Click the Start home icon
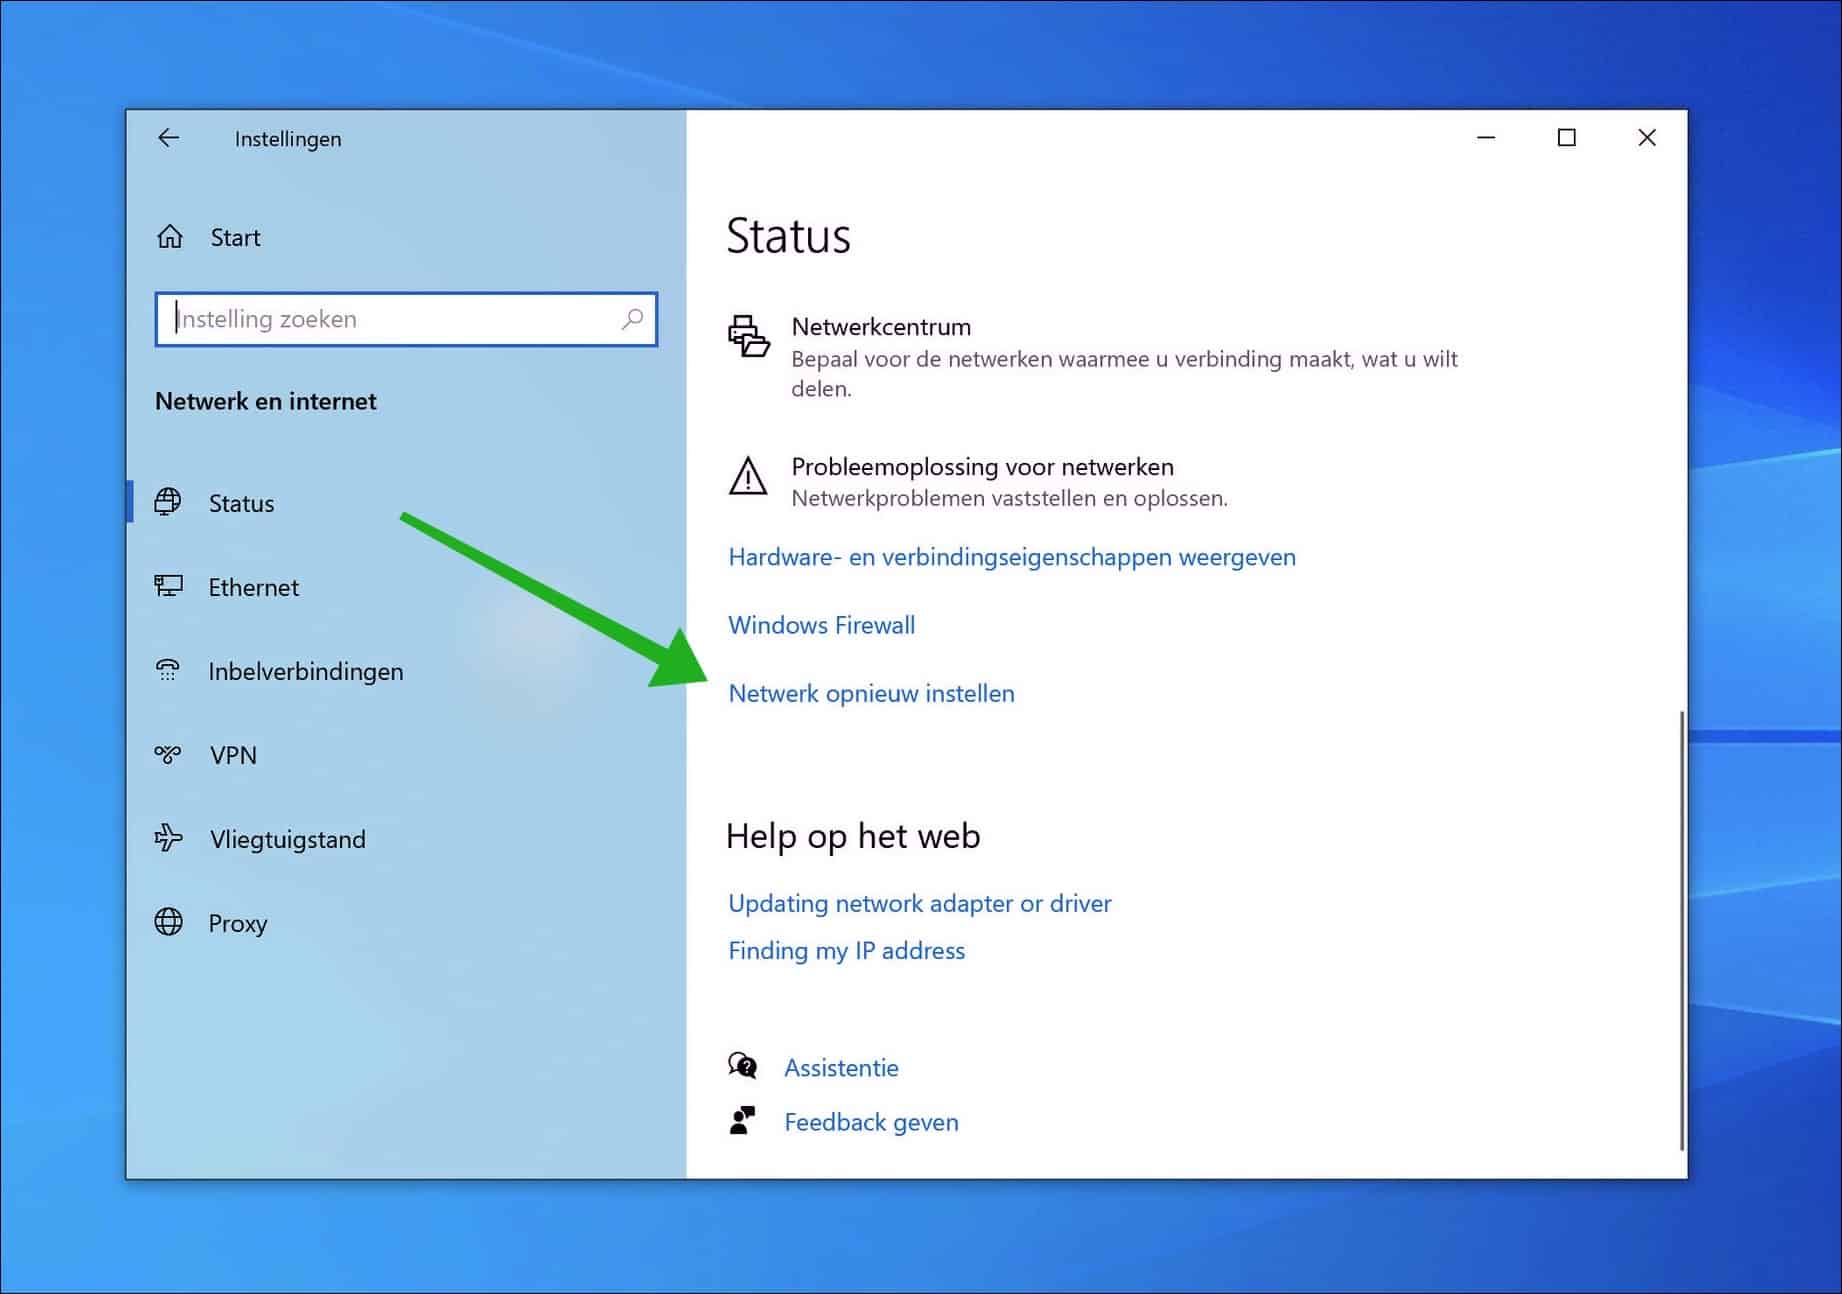 click(x=170, y=236)
